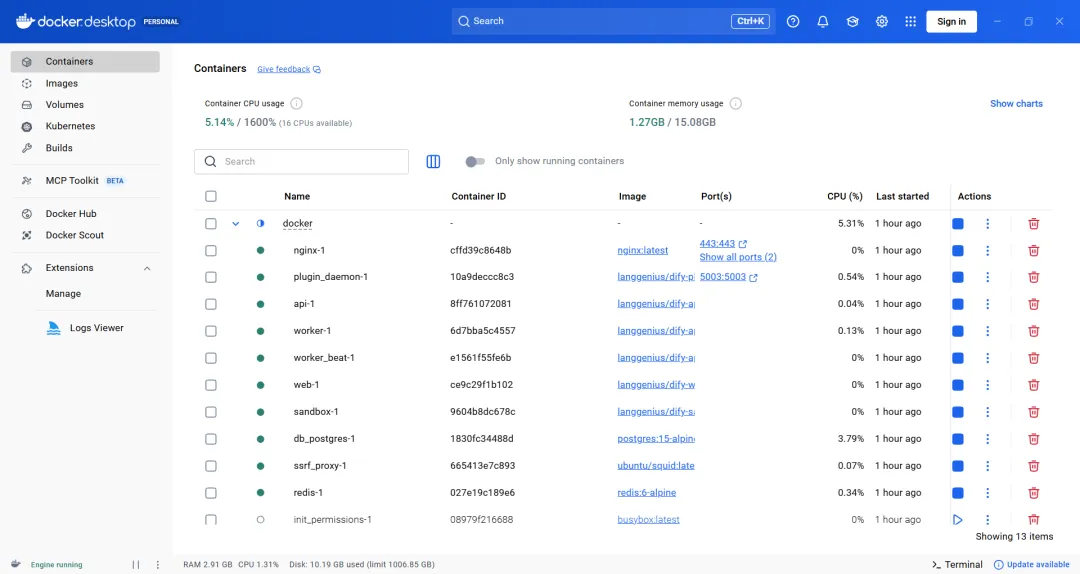Open the apps grid icon
The height and width of the screenshot is (574, 1080).
tap(911, 21)
